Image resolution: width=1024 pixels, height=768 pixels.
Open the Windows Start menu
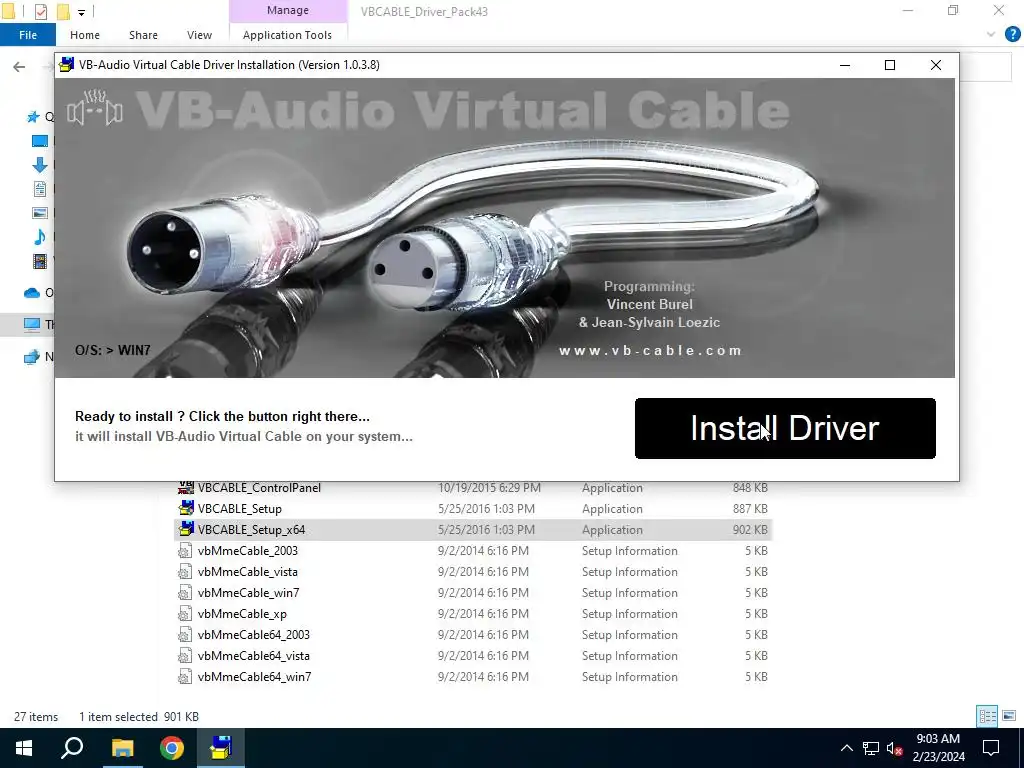pos(24,748)
